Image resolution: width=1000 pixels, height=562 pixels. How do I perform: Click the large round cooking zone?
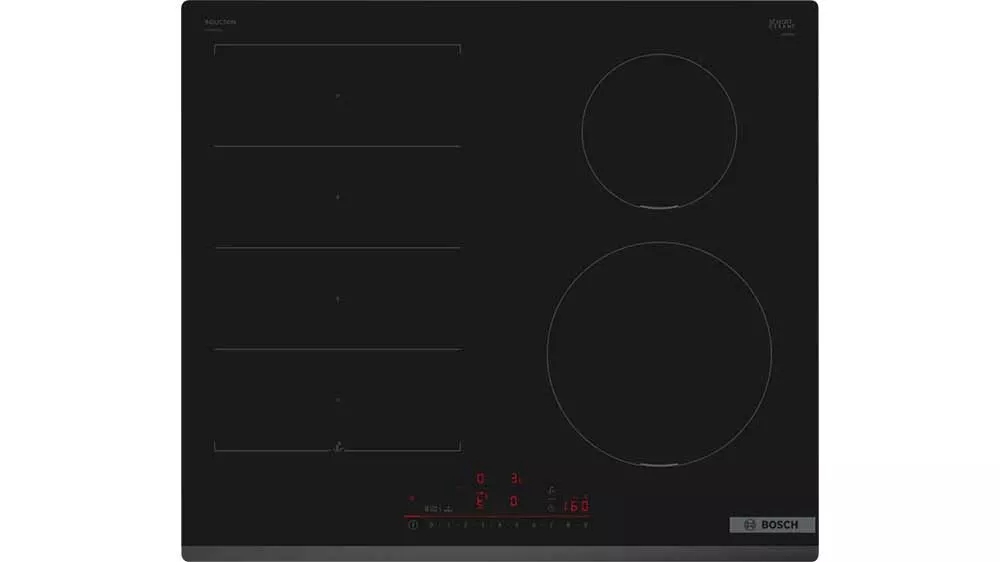659,354
